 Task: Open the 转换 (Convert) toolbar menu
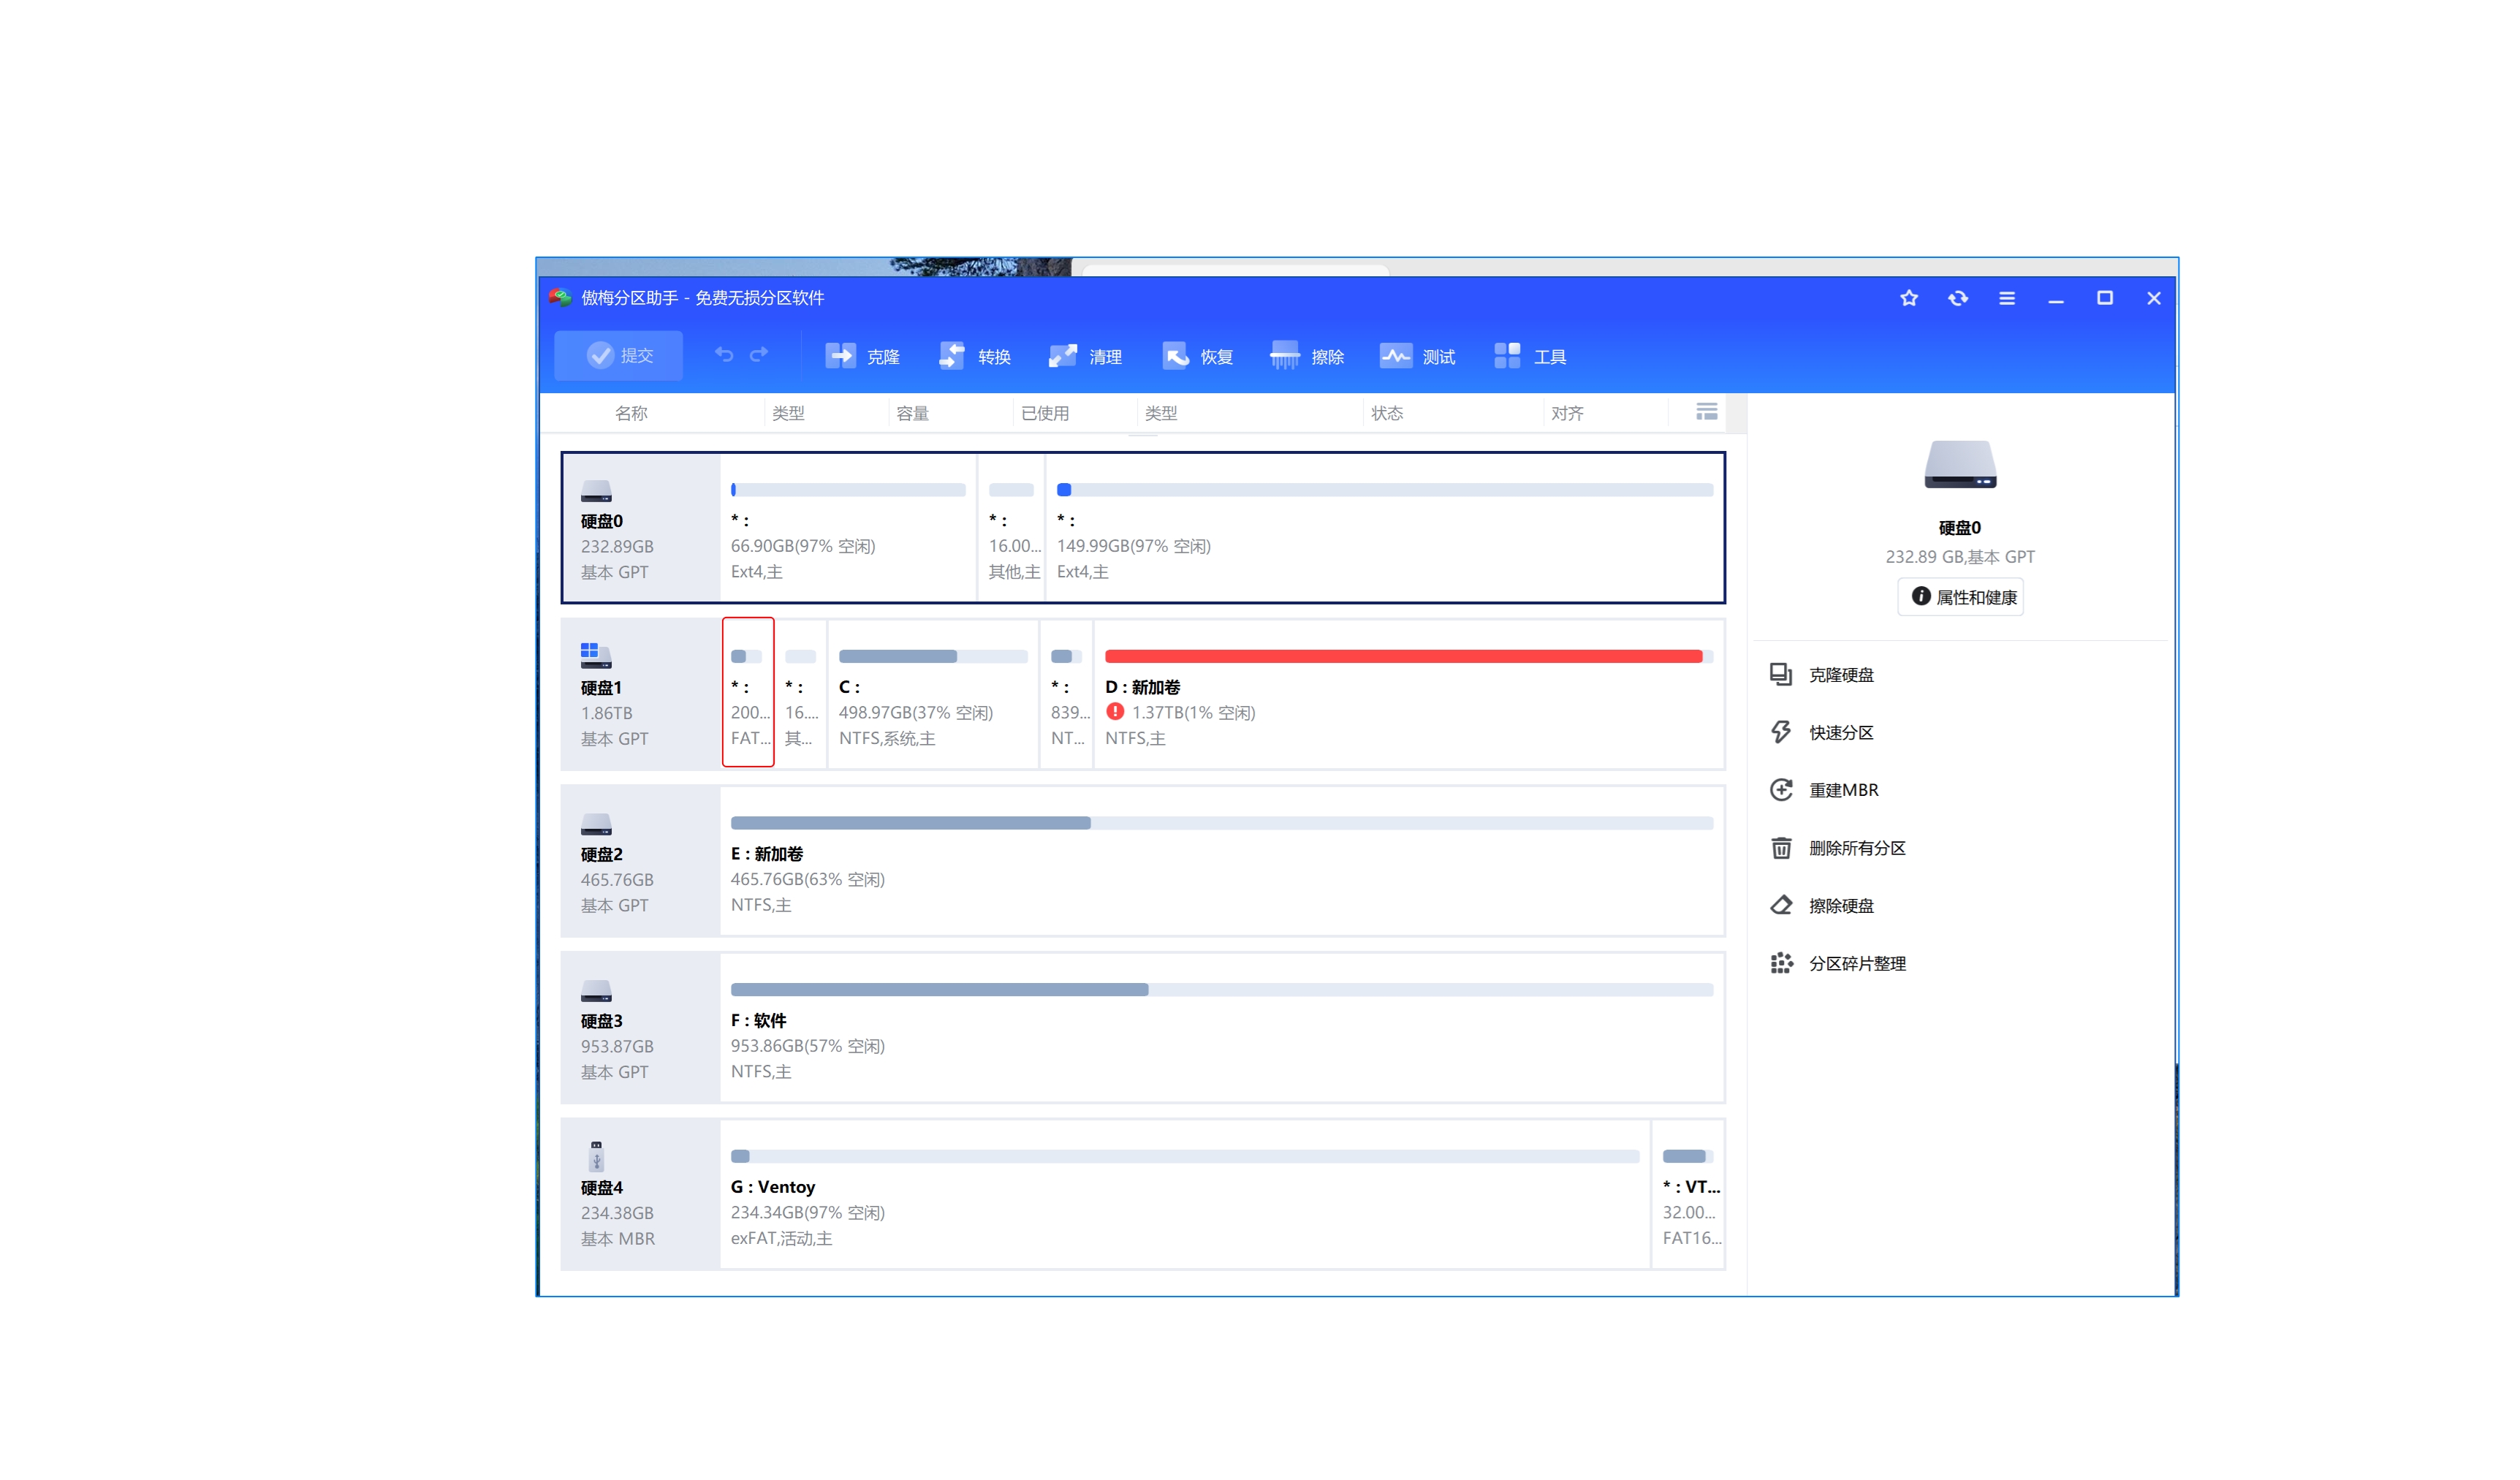coord(974,356)
